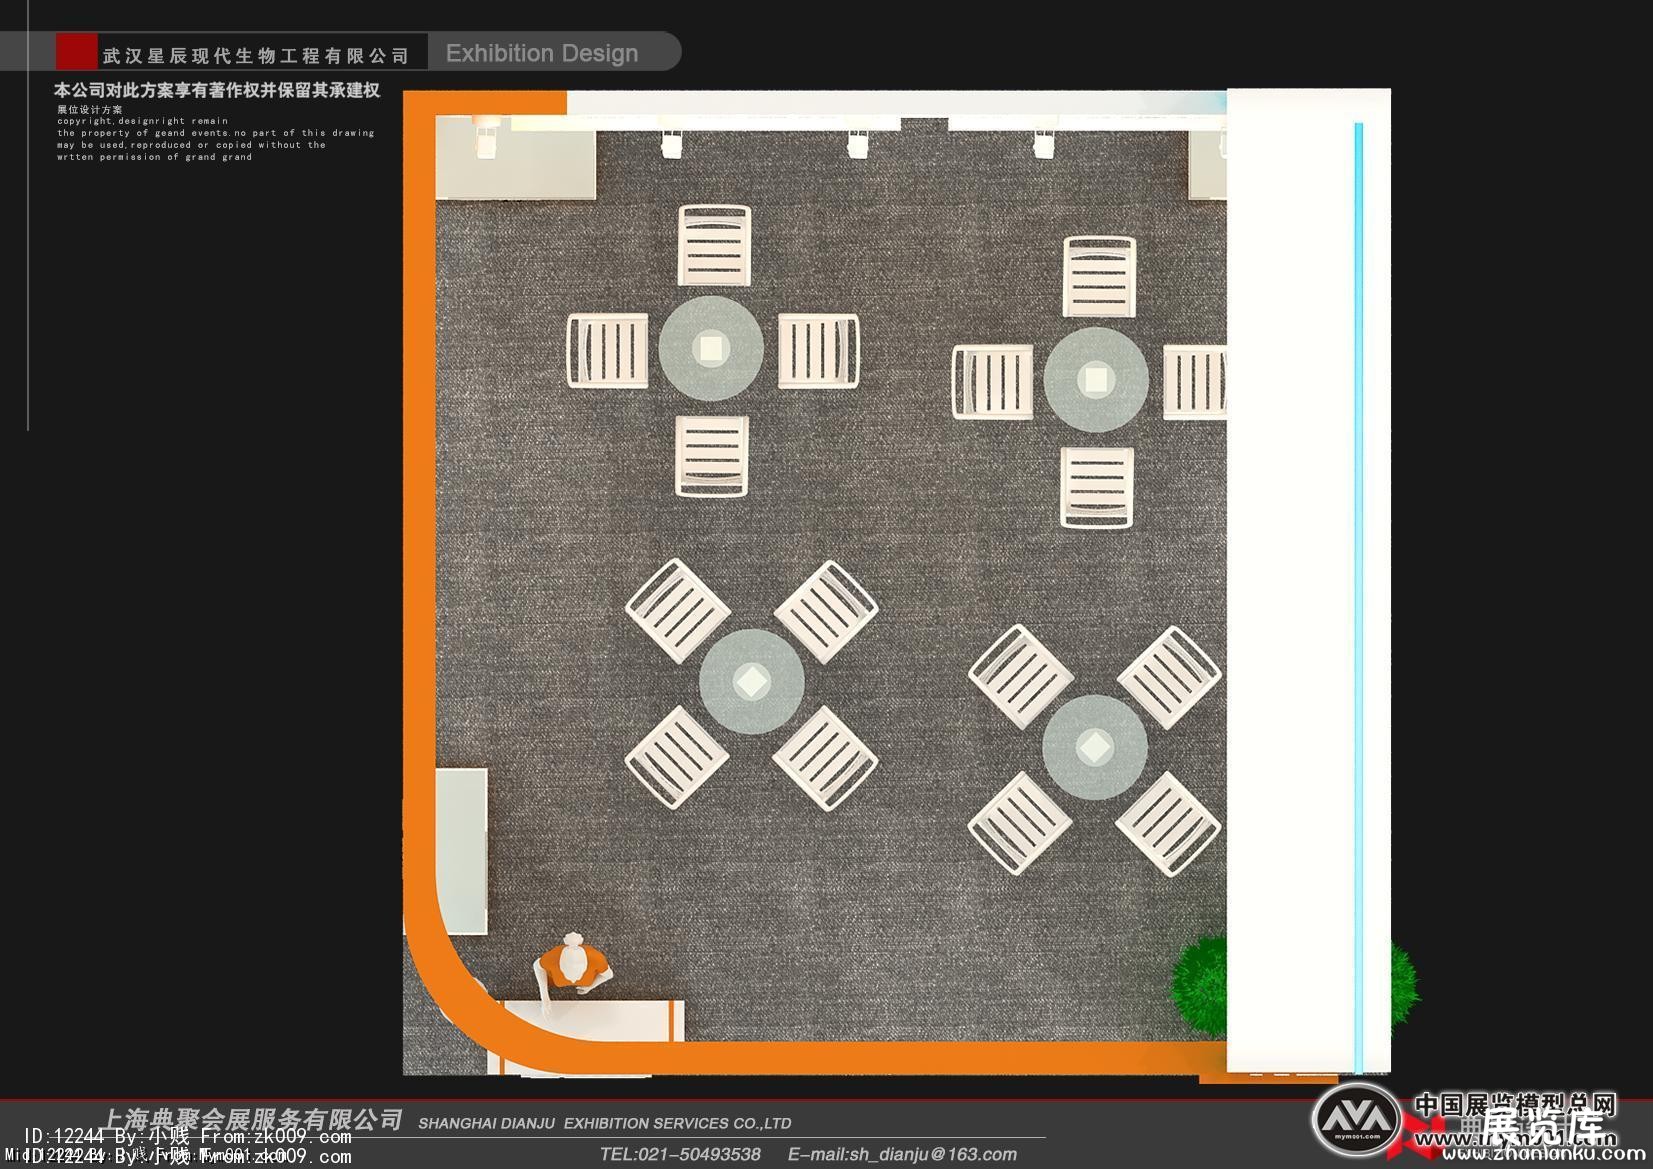
Task: Select chair above the top-left table
Action: tap(714, 245)
